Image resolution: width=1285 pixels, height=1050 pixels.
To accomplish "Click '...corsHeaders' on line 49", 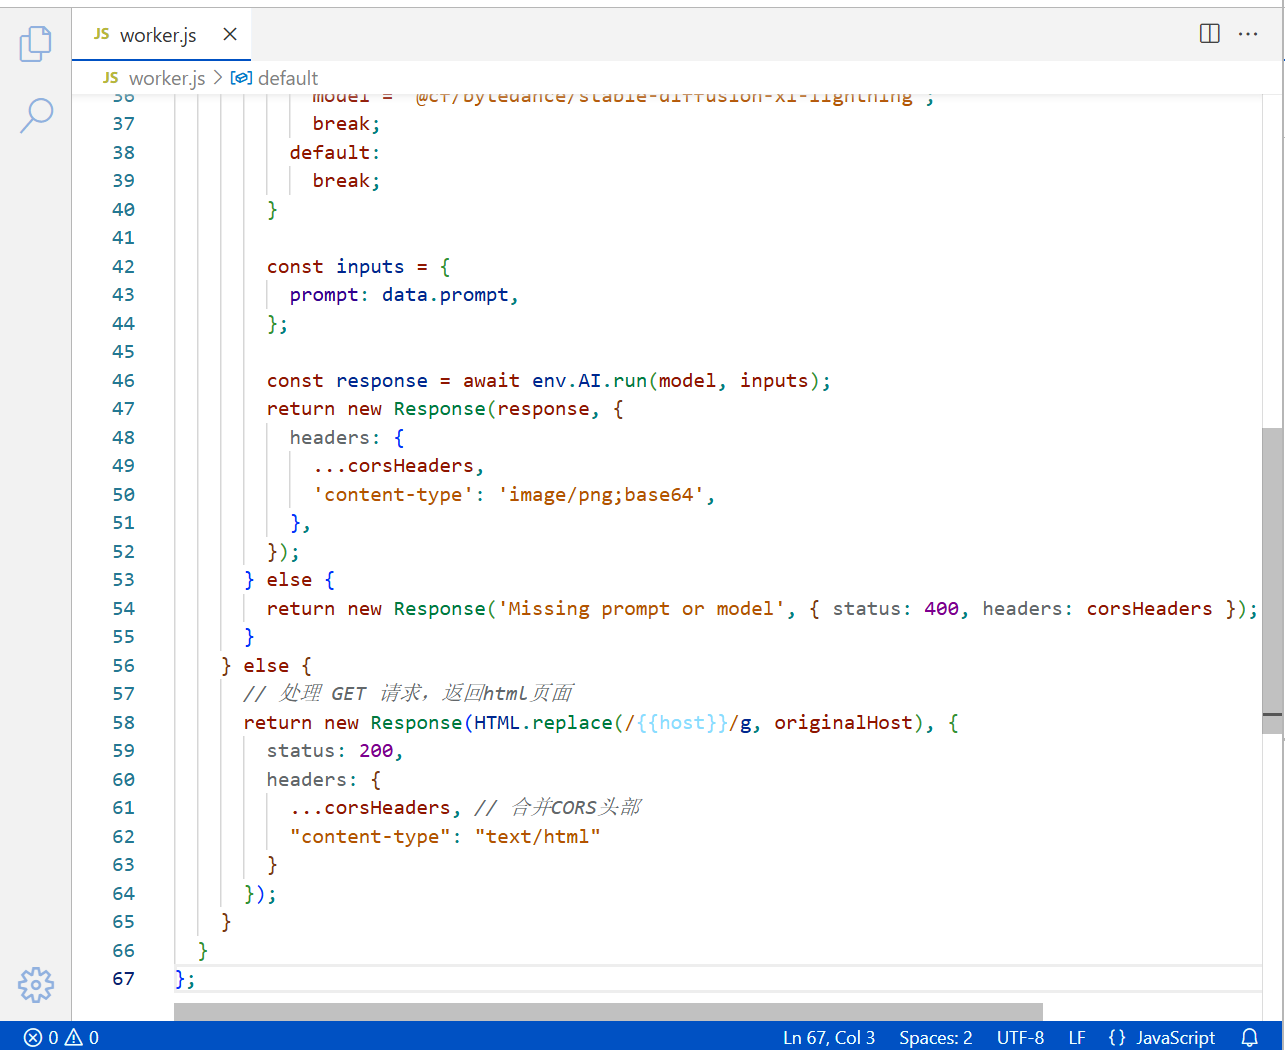I will tap(393, 466).
